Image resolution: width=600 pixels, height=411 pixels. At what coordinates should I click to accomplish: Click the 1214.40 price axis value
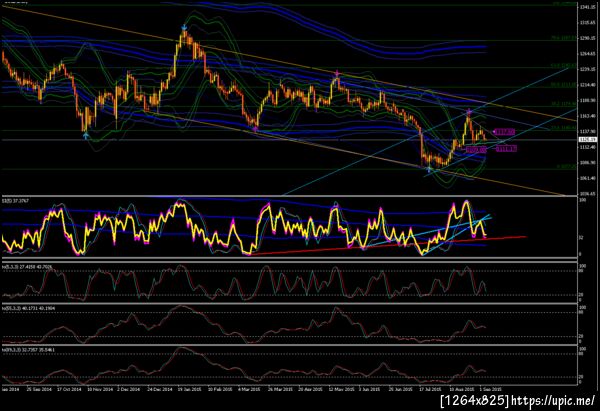pyautogui.click(x=589, y=85)
